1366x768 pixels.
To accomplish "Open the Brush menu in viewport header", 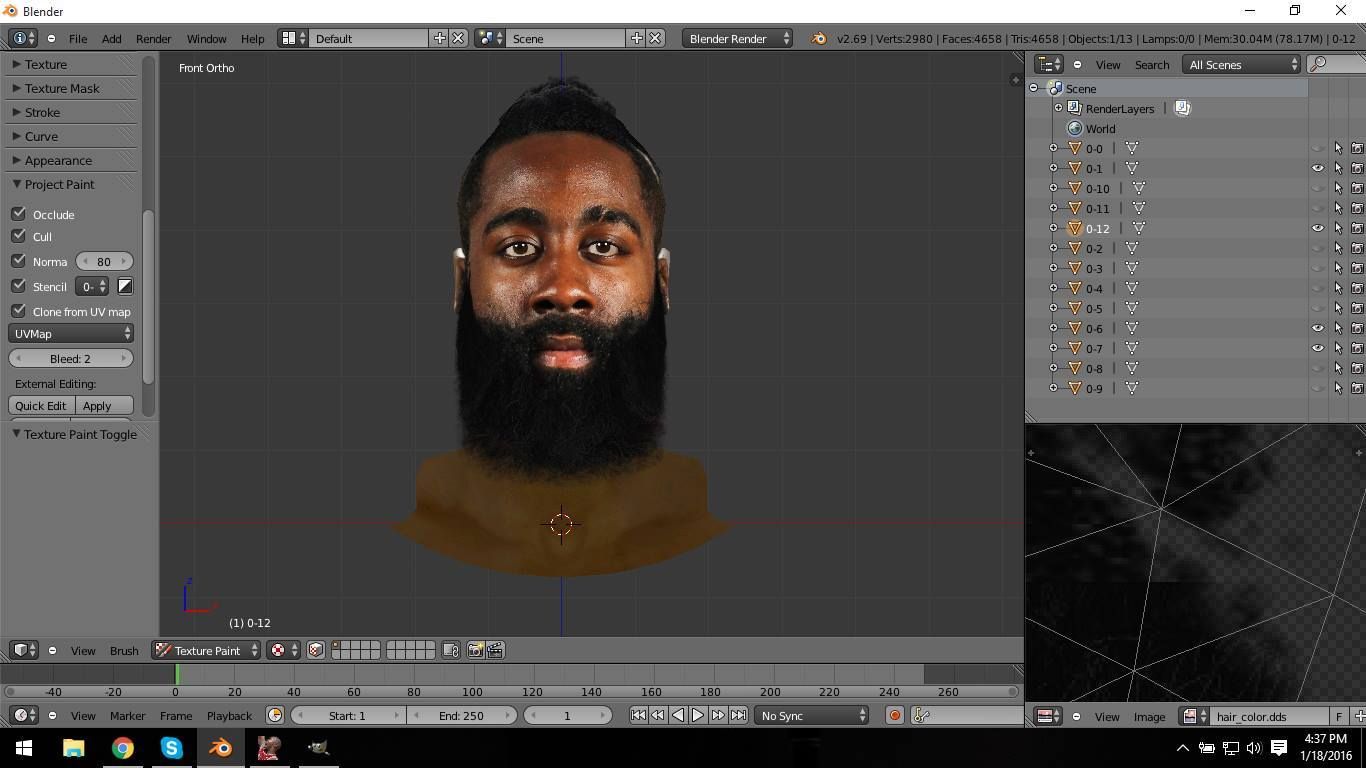I will coord(124,650).
